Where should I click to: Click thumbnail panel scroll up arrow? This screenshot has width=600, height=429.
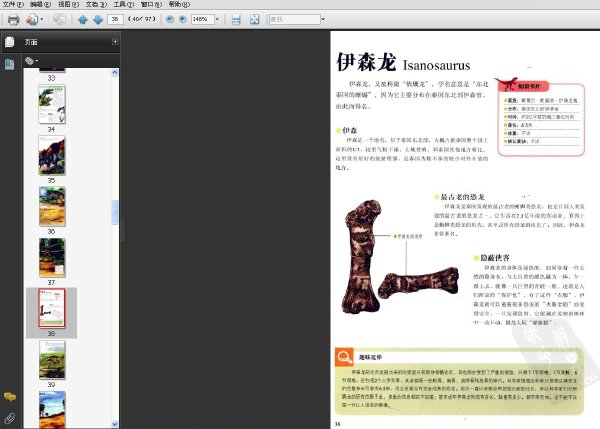click(115, 73)
